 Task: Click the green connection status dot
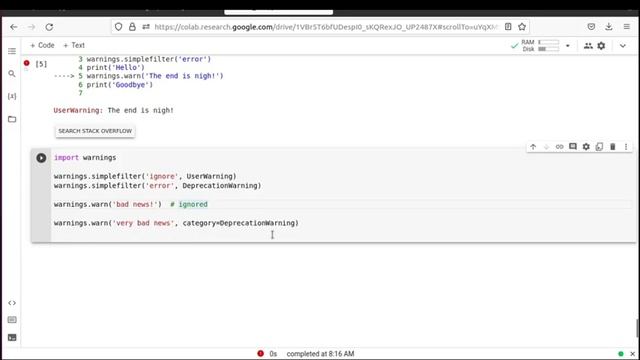tap(621, 354)
